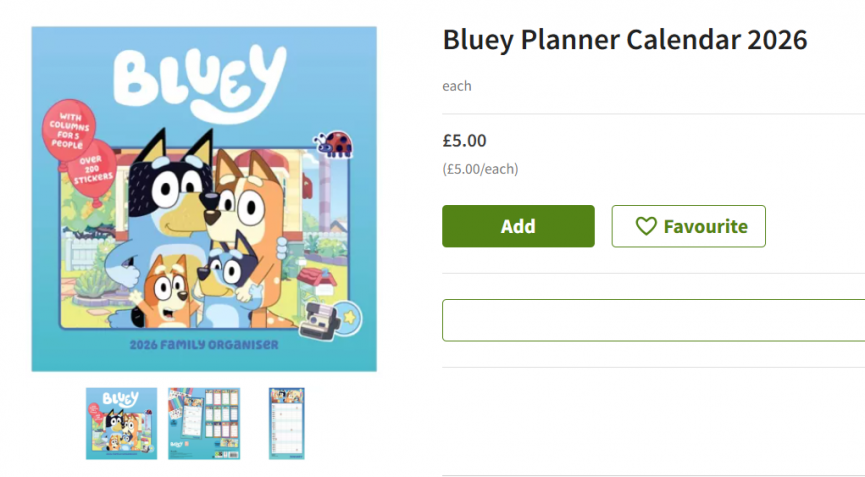Click the '(£5.00/each)' unit price text

[x=480, y=169]
